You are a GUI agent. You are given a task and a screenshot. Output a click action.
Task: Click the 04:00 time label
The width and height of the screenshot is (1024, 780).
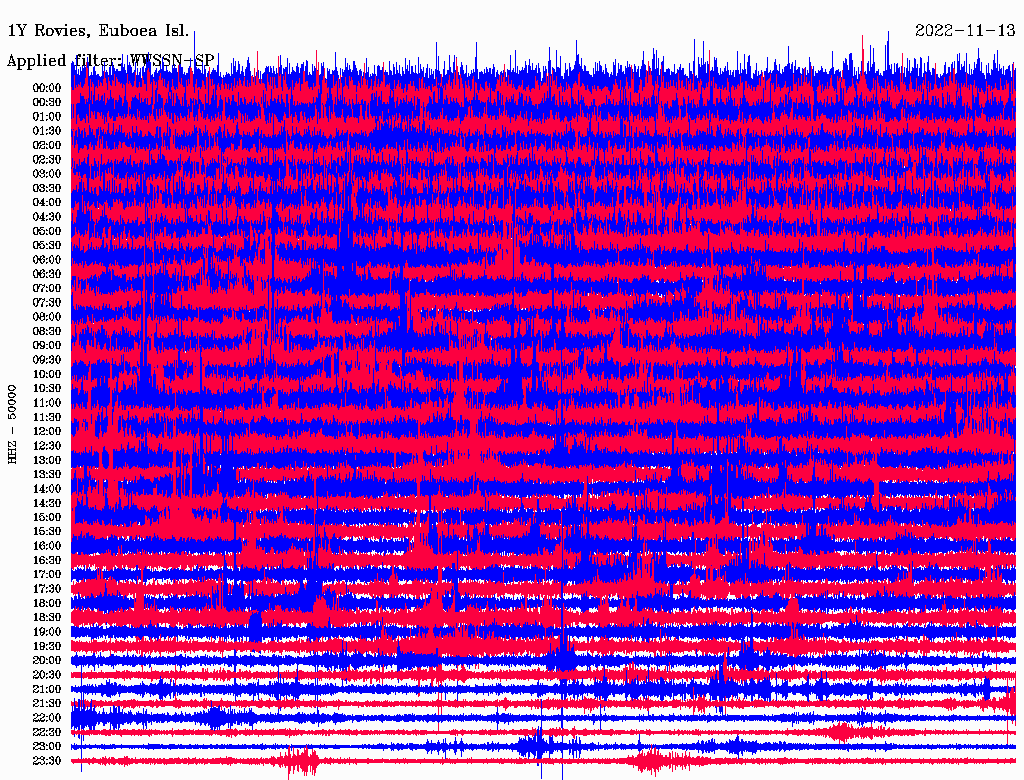click(x=47, y=203)
